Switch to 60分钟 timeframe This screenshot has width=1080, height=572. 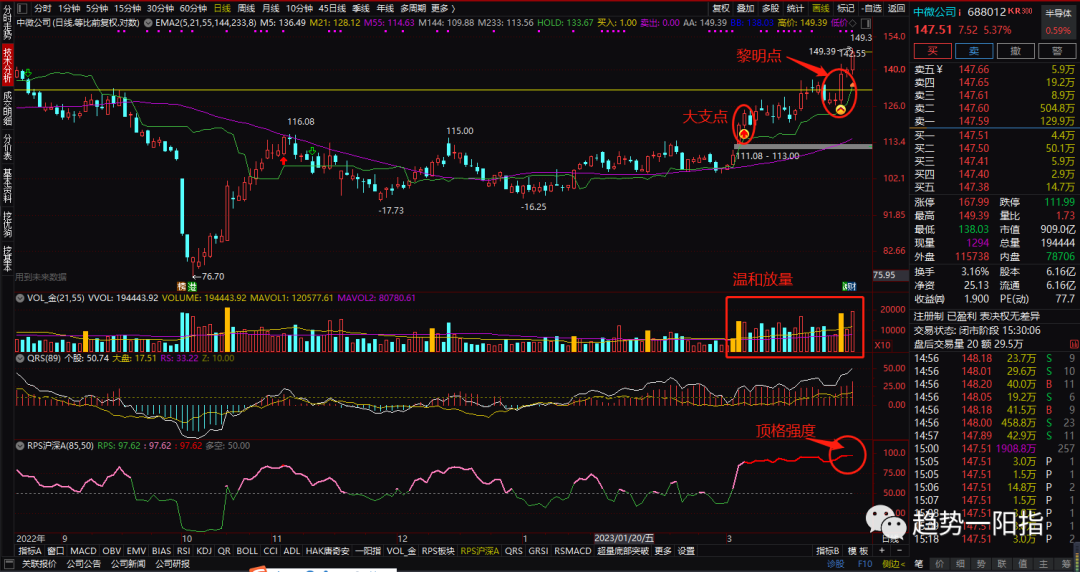point(193,8)
